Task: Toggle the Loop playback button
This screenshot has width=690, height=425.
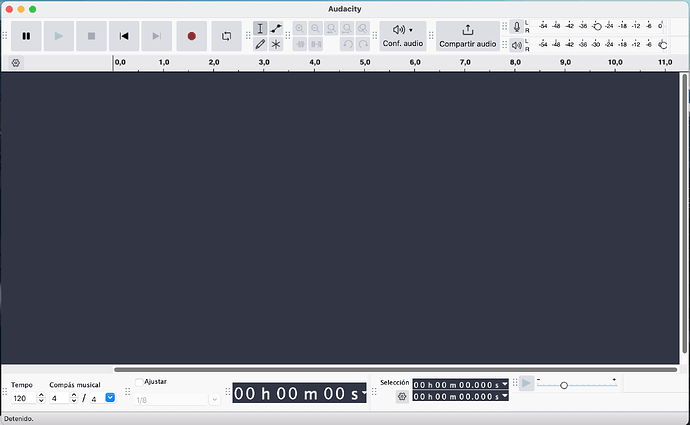Action: pos(226,36)
